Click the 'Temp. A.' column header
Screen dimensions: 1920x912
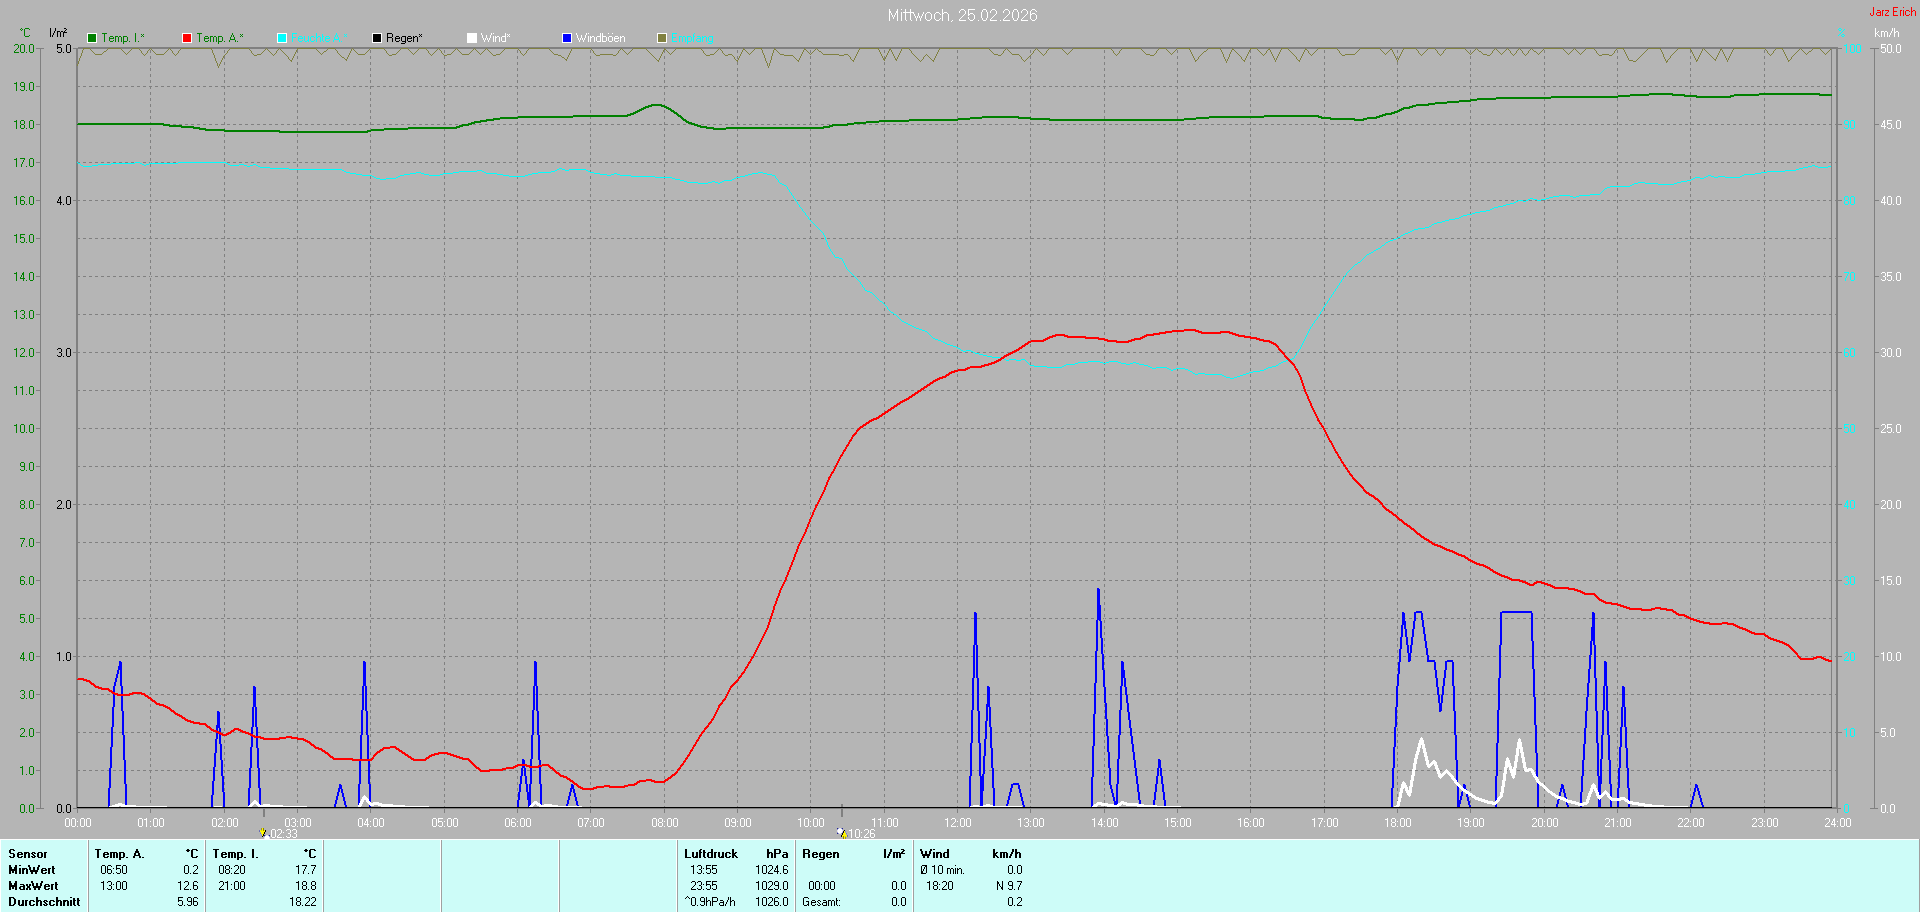click(120, 854)
